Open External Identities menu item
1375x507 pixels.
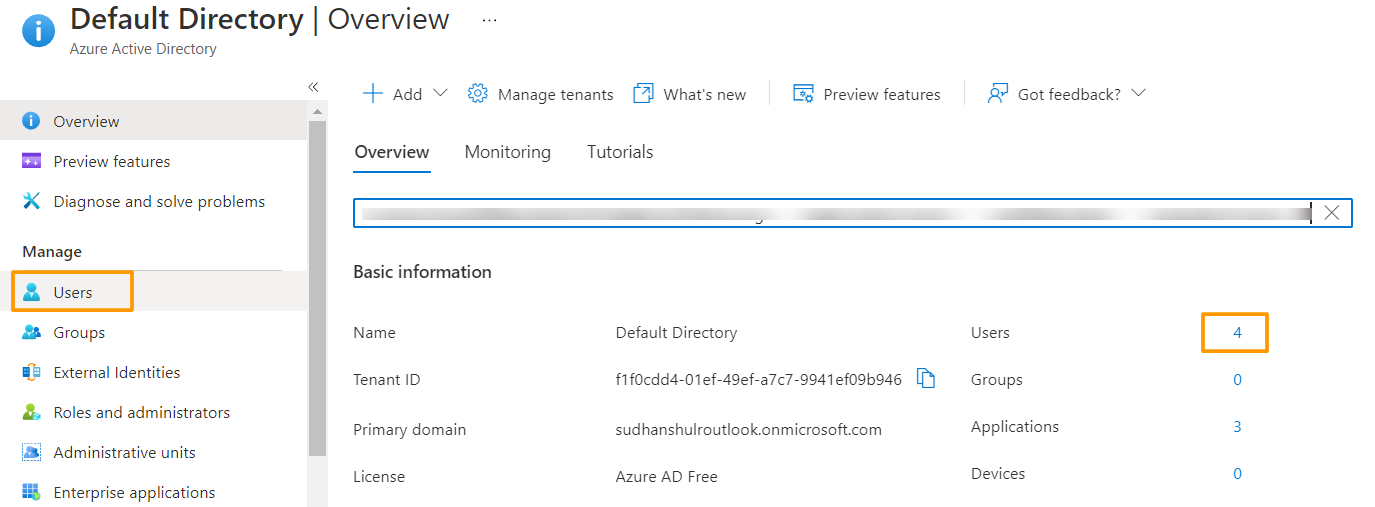(x=154, y=372)
